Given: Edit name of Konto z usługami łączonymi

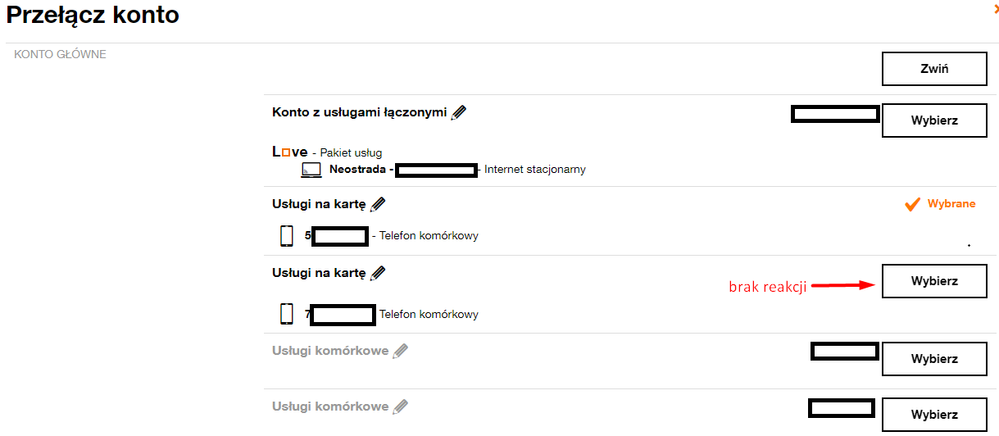Looking at the screenshot, I should point(459,113).
